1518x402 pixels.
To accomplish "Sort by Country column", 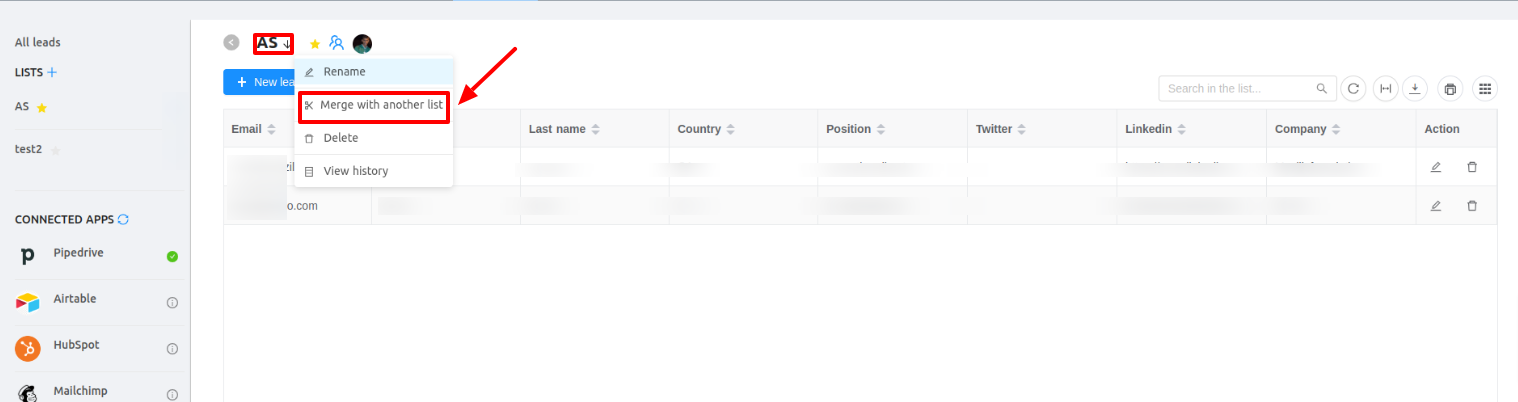I will pos(730,130).
